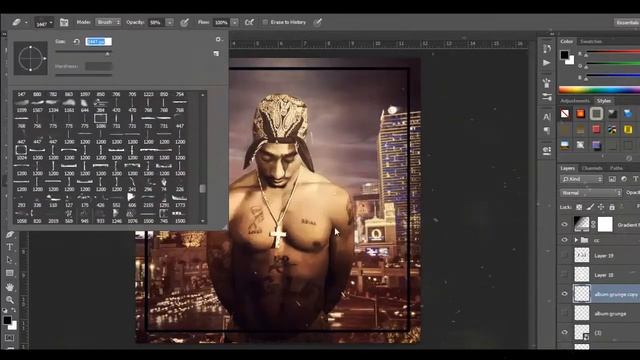Screen dimensions: 640x360
Task: Select the Path Selection tool
Action: coord(10,260)
